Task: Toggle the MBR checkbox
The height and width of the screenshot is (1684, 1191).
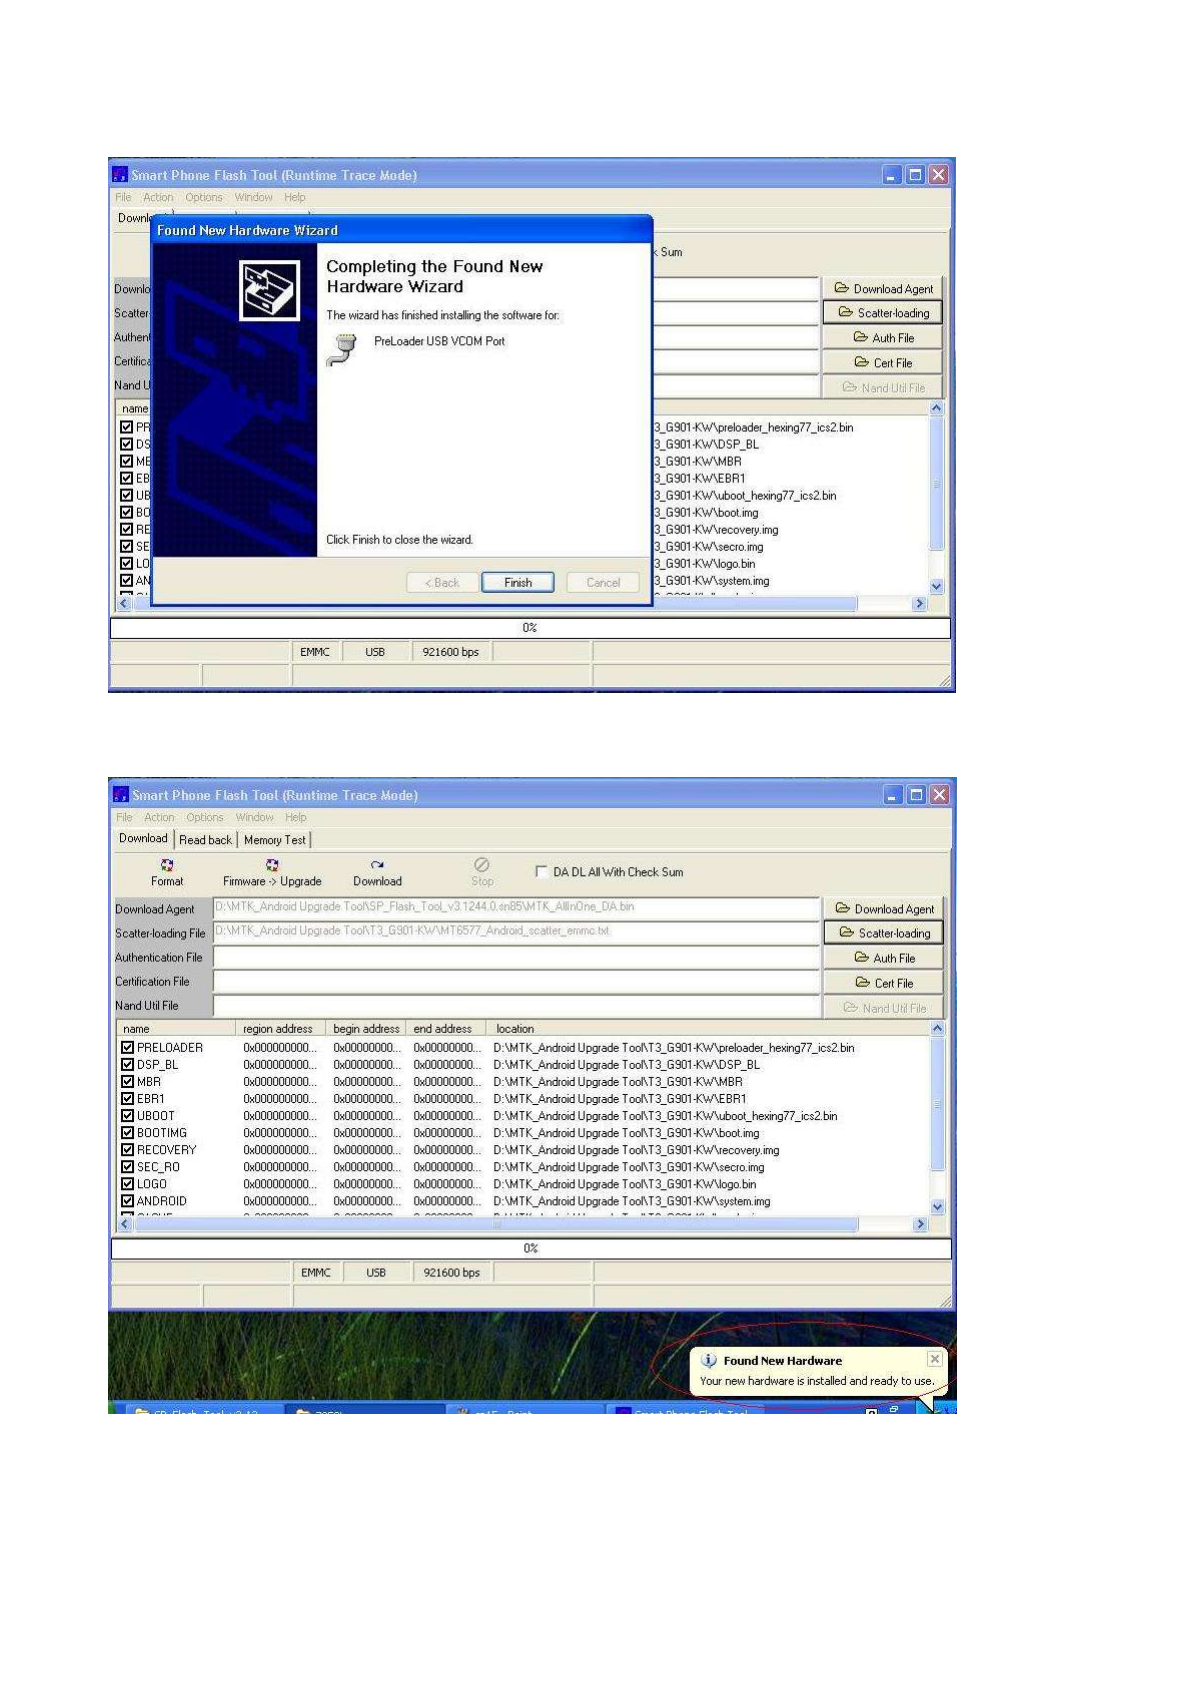Action: tap(127, 1081)
